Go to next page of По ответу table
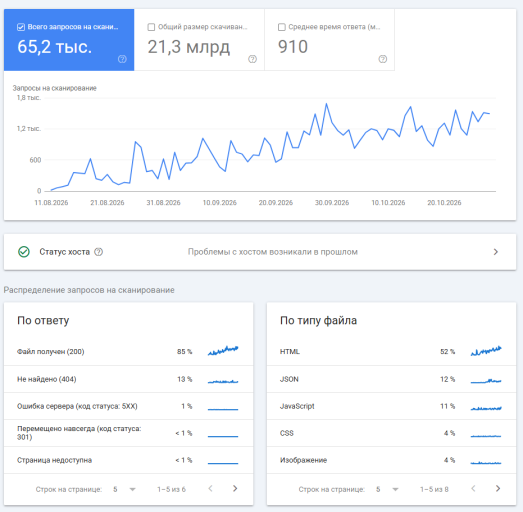The height and width of the screenshot is (512, 523). click(x=235, y=488)
